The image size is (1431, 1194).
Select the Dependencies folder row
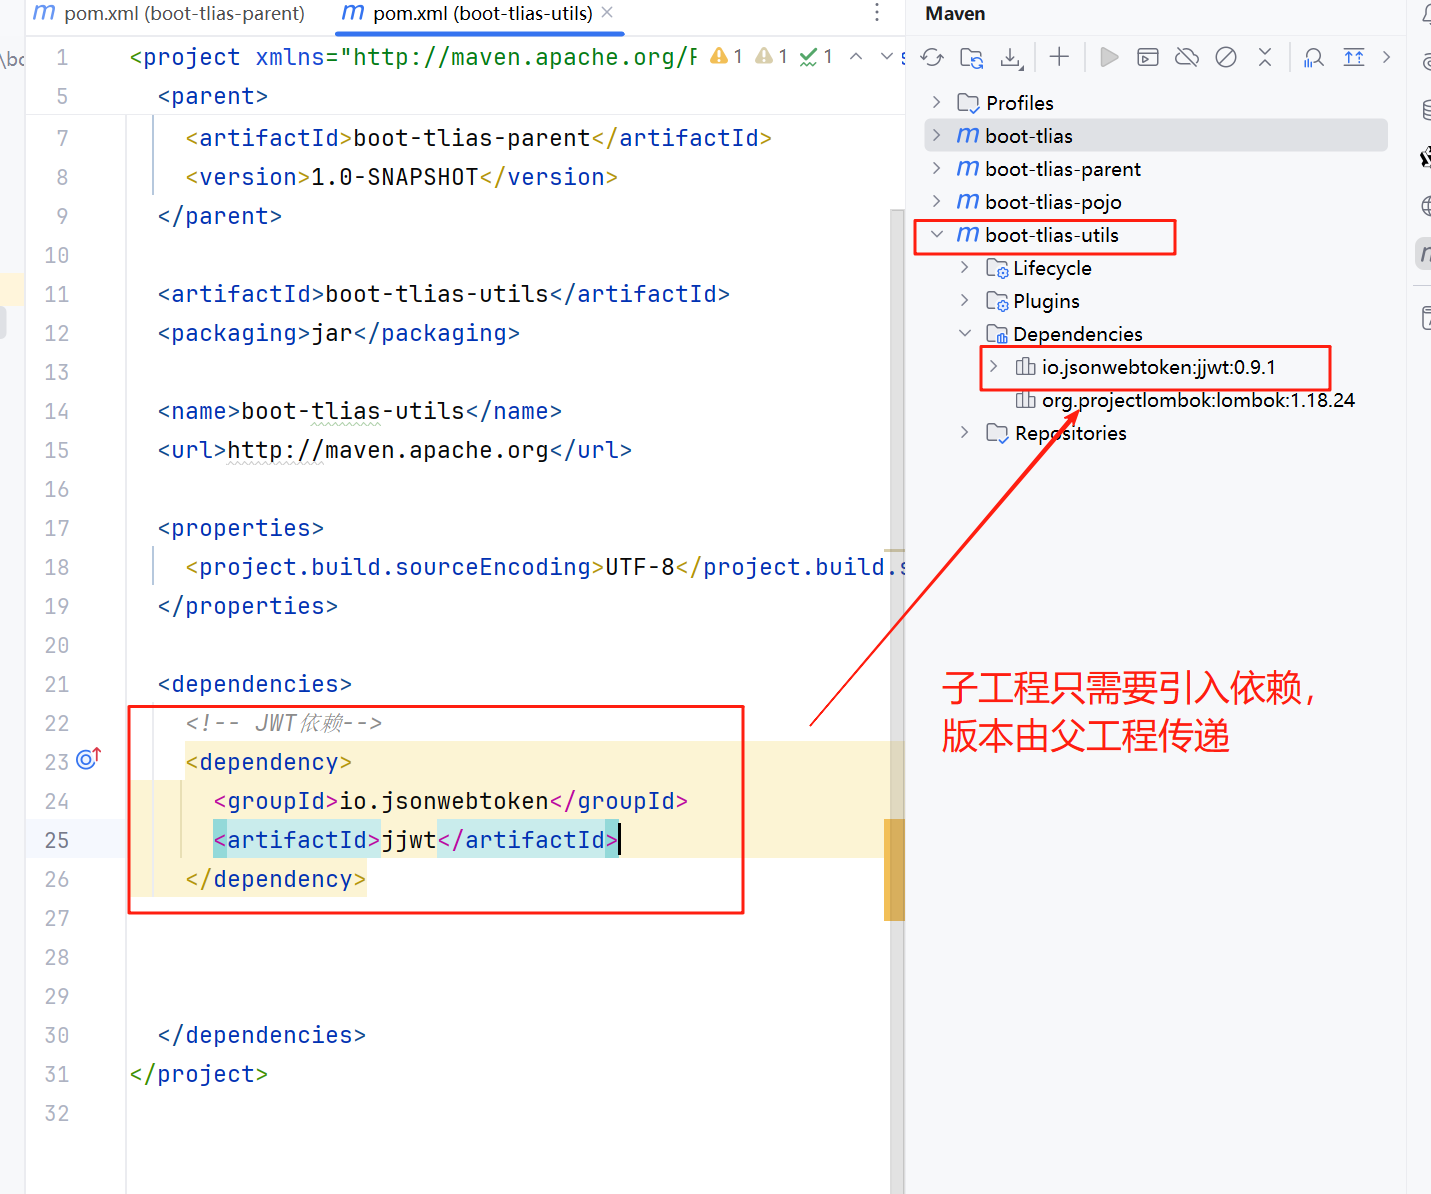1156,334
